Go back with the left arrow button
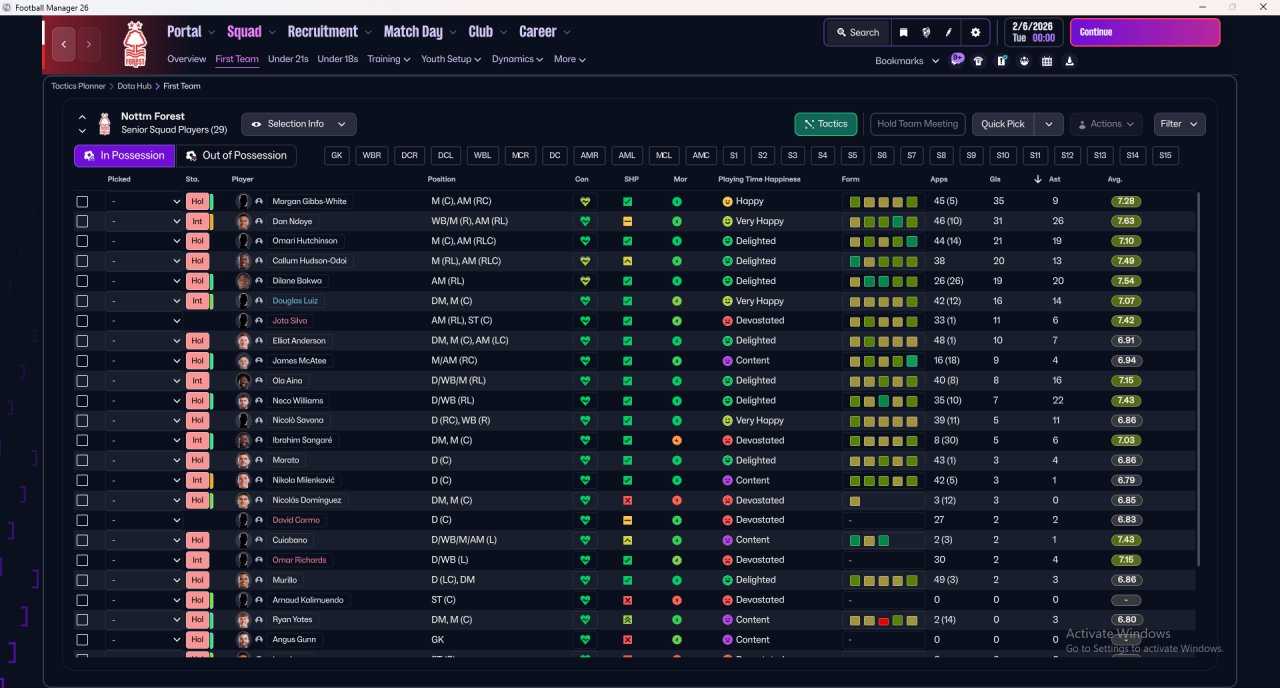The width and height of the screenshot is (1280, 688). (64, 44)
